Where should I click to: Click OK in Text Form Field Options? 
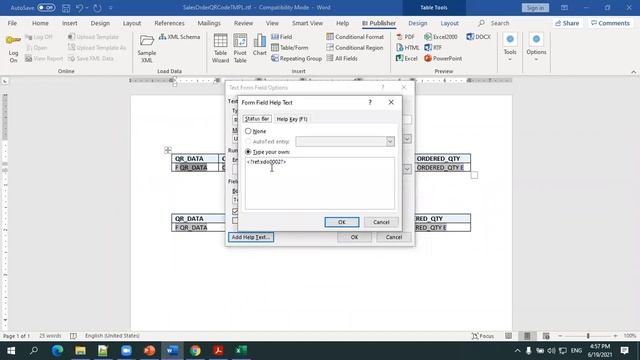coord(354,237)
